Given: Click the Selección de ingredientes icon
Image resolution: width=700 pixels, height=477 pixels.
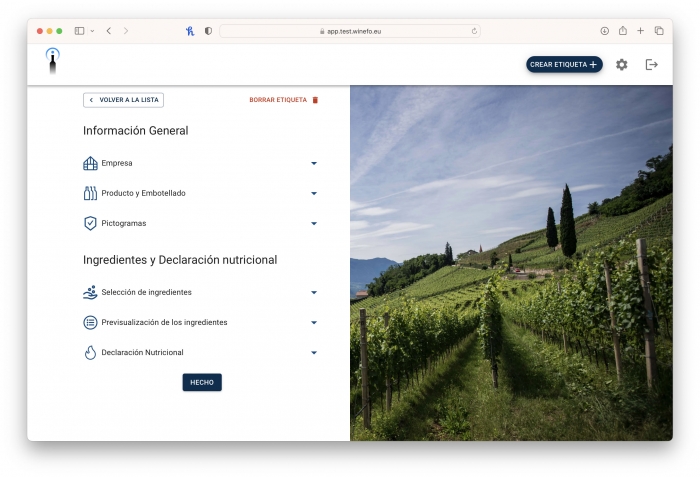Looking at the screenshot, I should [x=90, y=292].
